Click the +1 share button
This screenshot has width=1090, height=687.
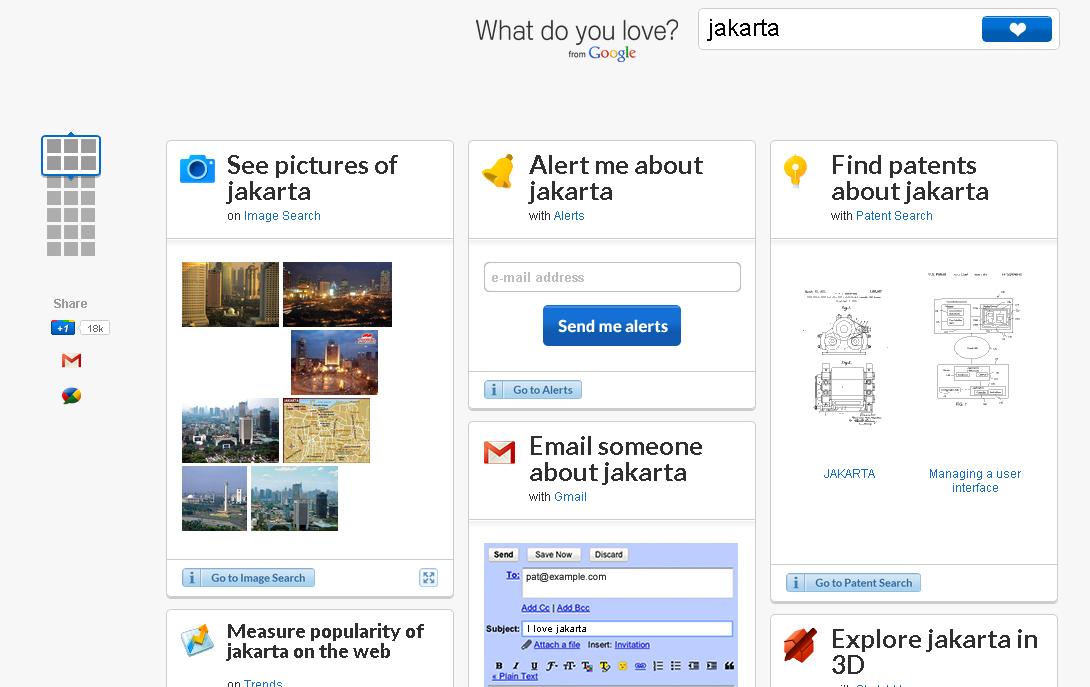pos(63,328)
